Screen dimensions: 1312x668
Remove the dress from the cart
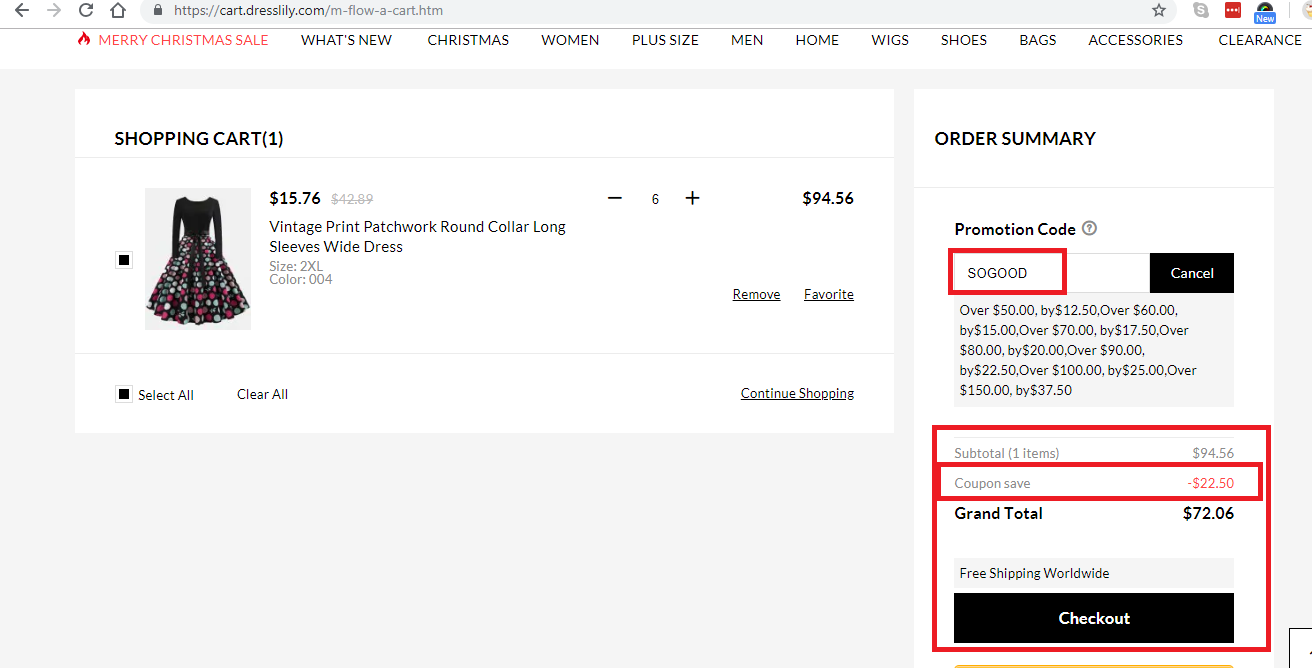[755, 293]
